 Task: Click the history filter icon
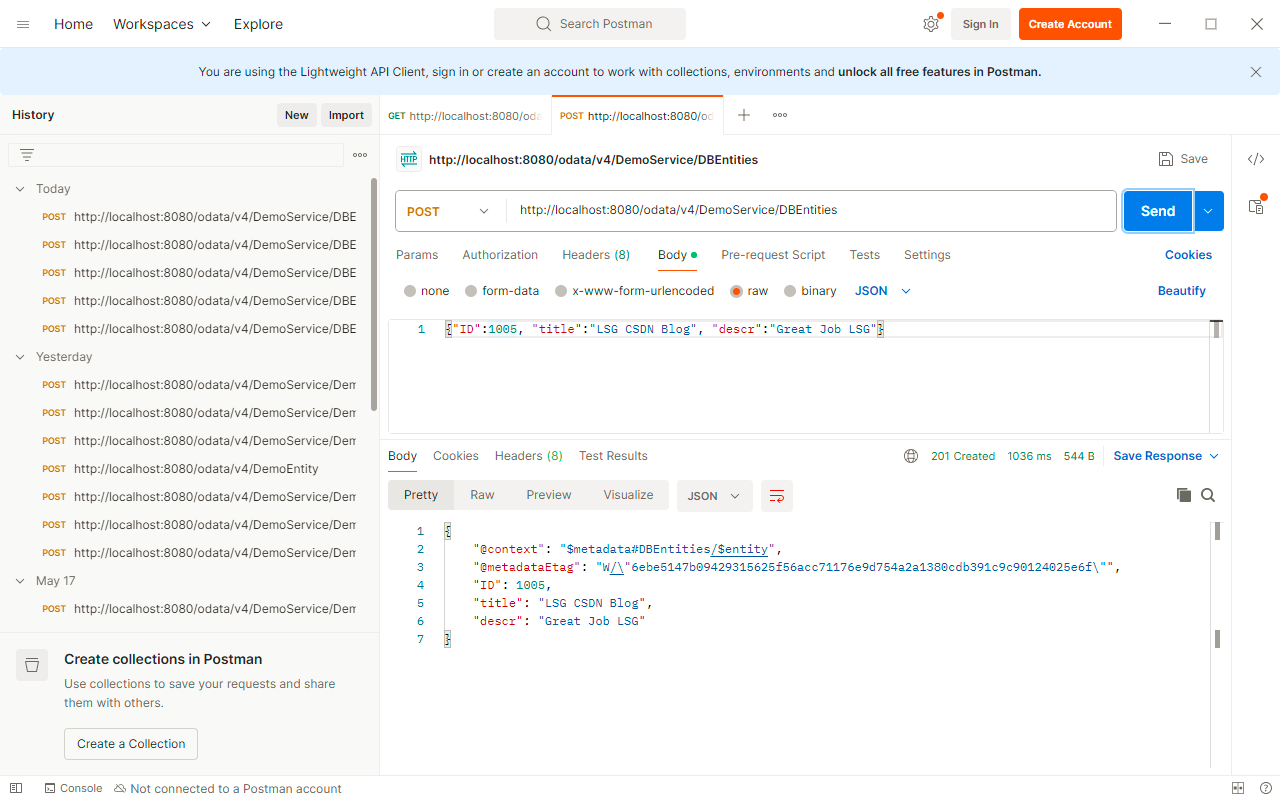27,155
